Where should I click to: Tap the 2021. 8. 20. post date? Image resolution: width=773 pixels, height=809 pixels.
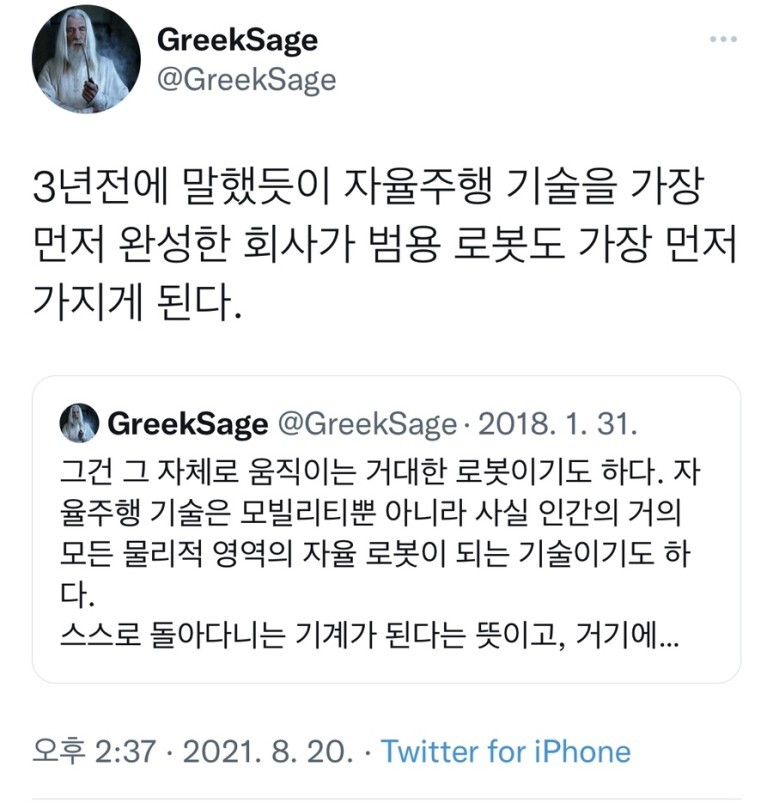coord(268,751)
